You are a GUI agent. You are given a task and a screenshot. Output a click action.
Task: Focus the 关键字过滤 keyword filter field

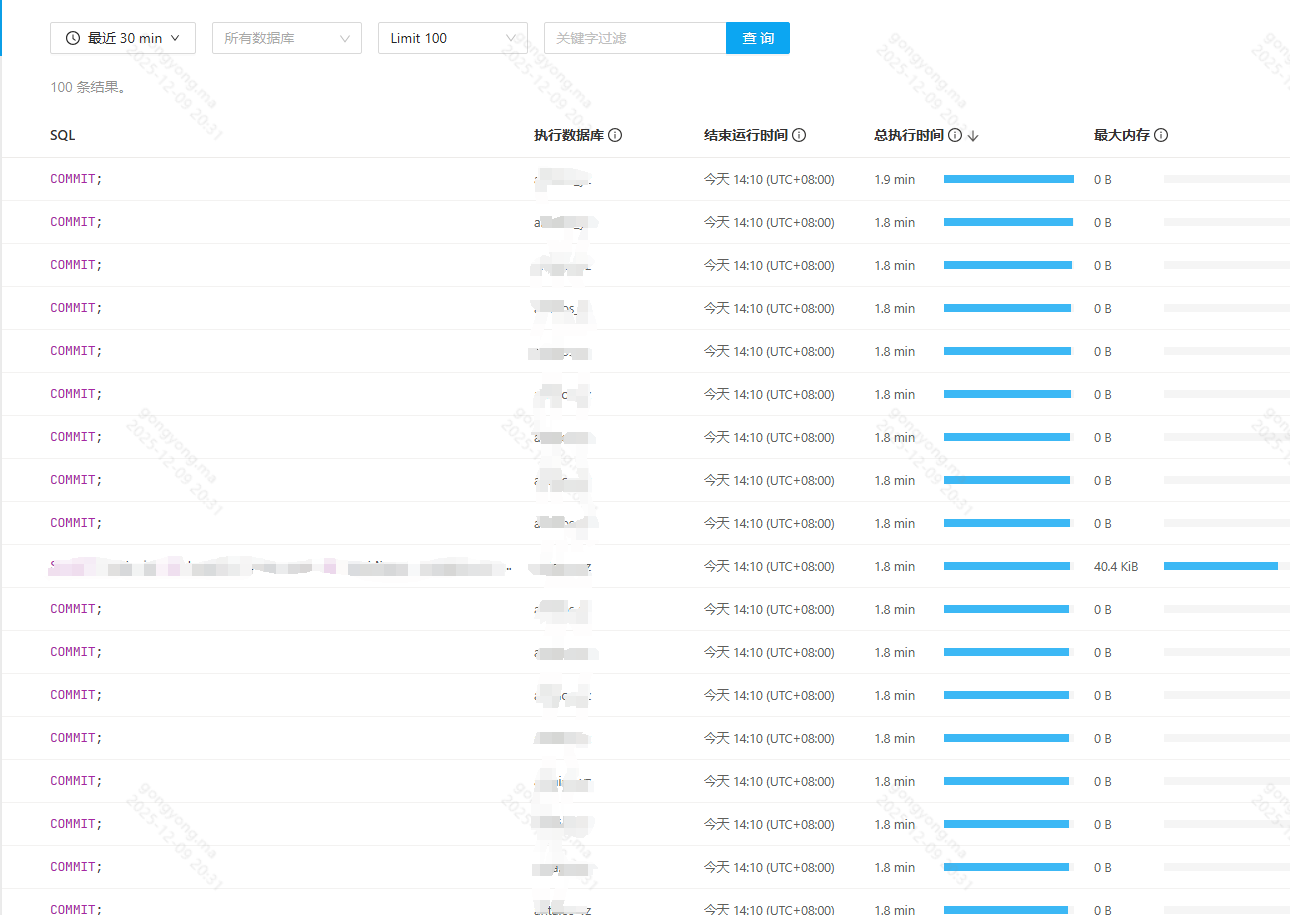point(634,38)
